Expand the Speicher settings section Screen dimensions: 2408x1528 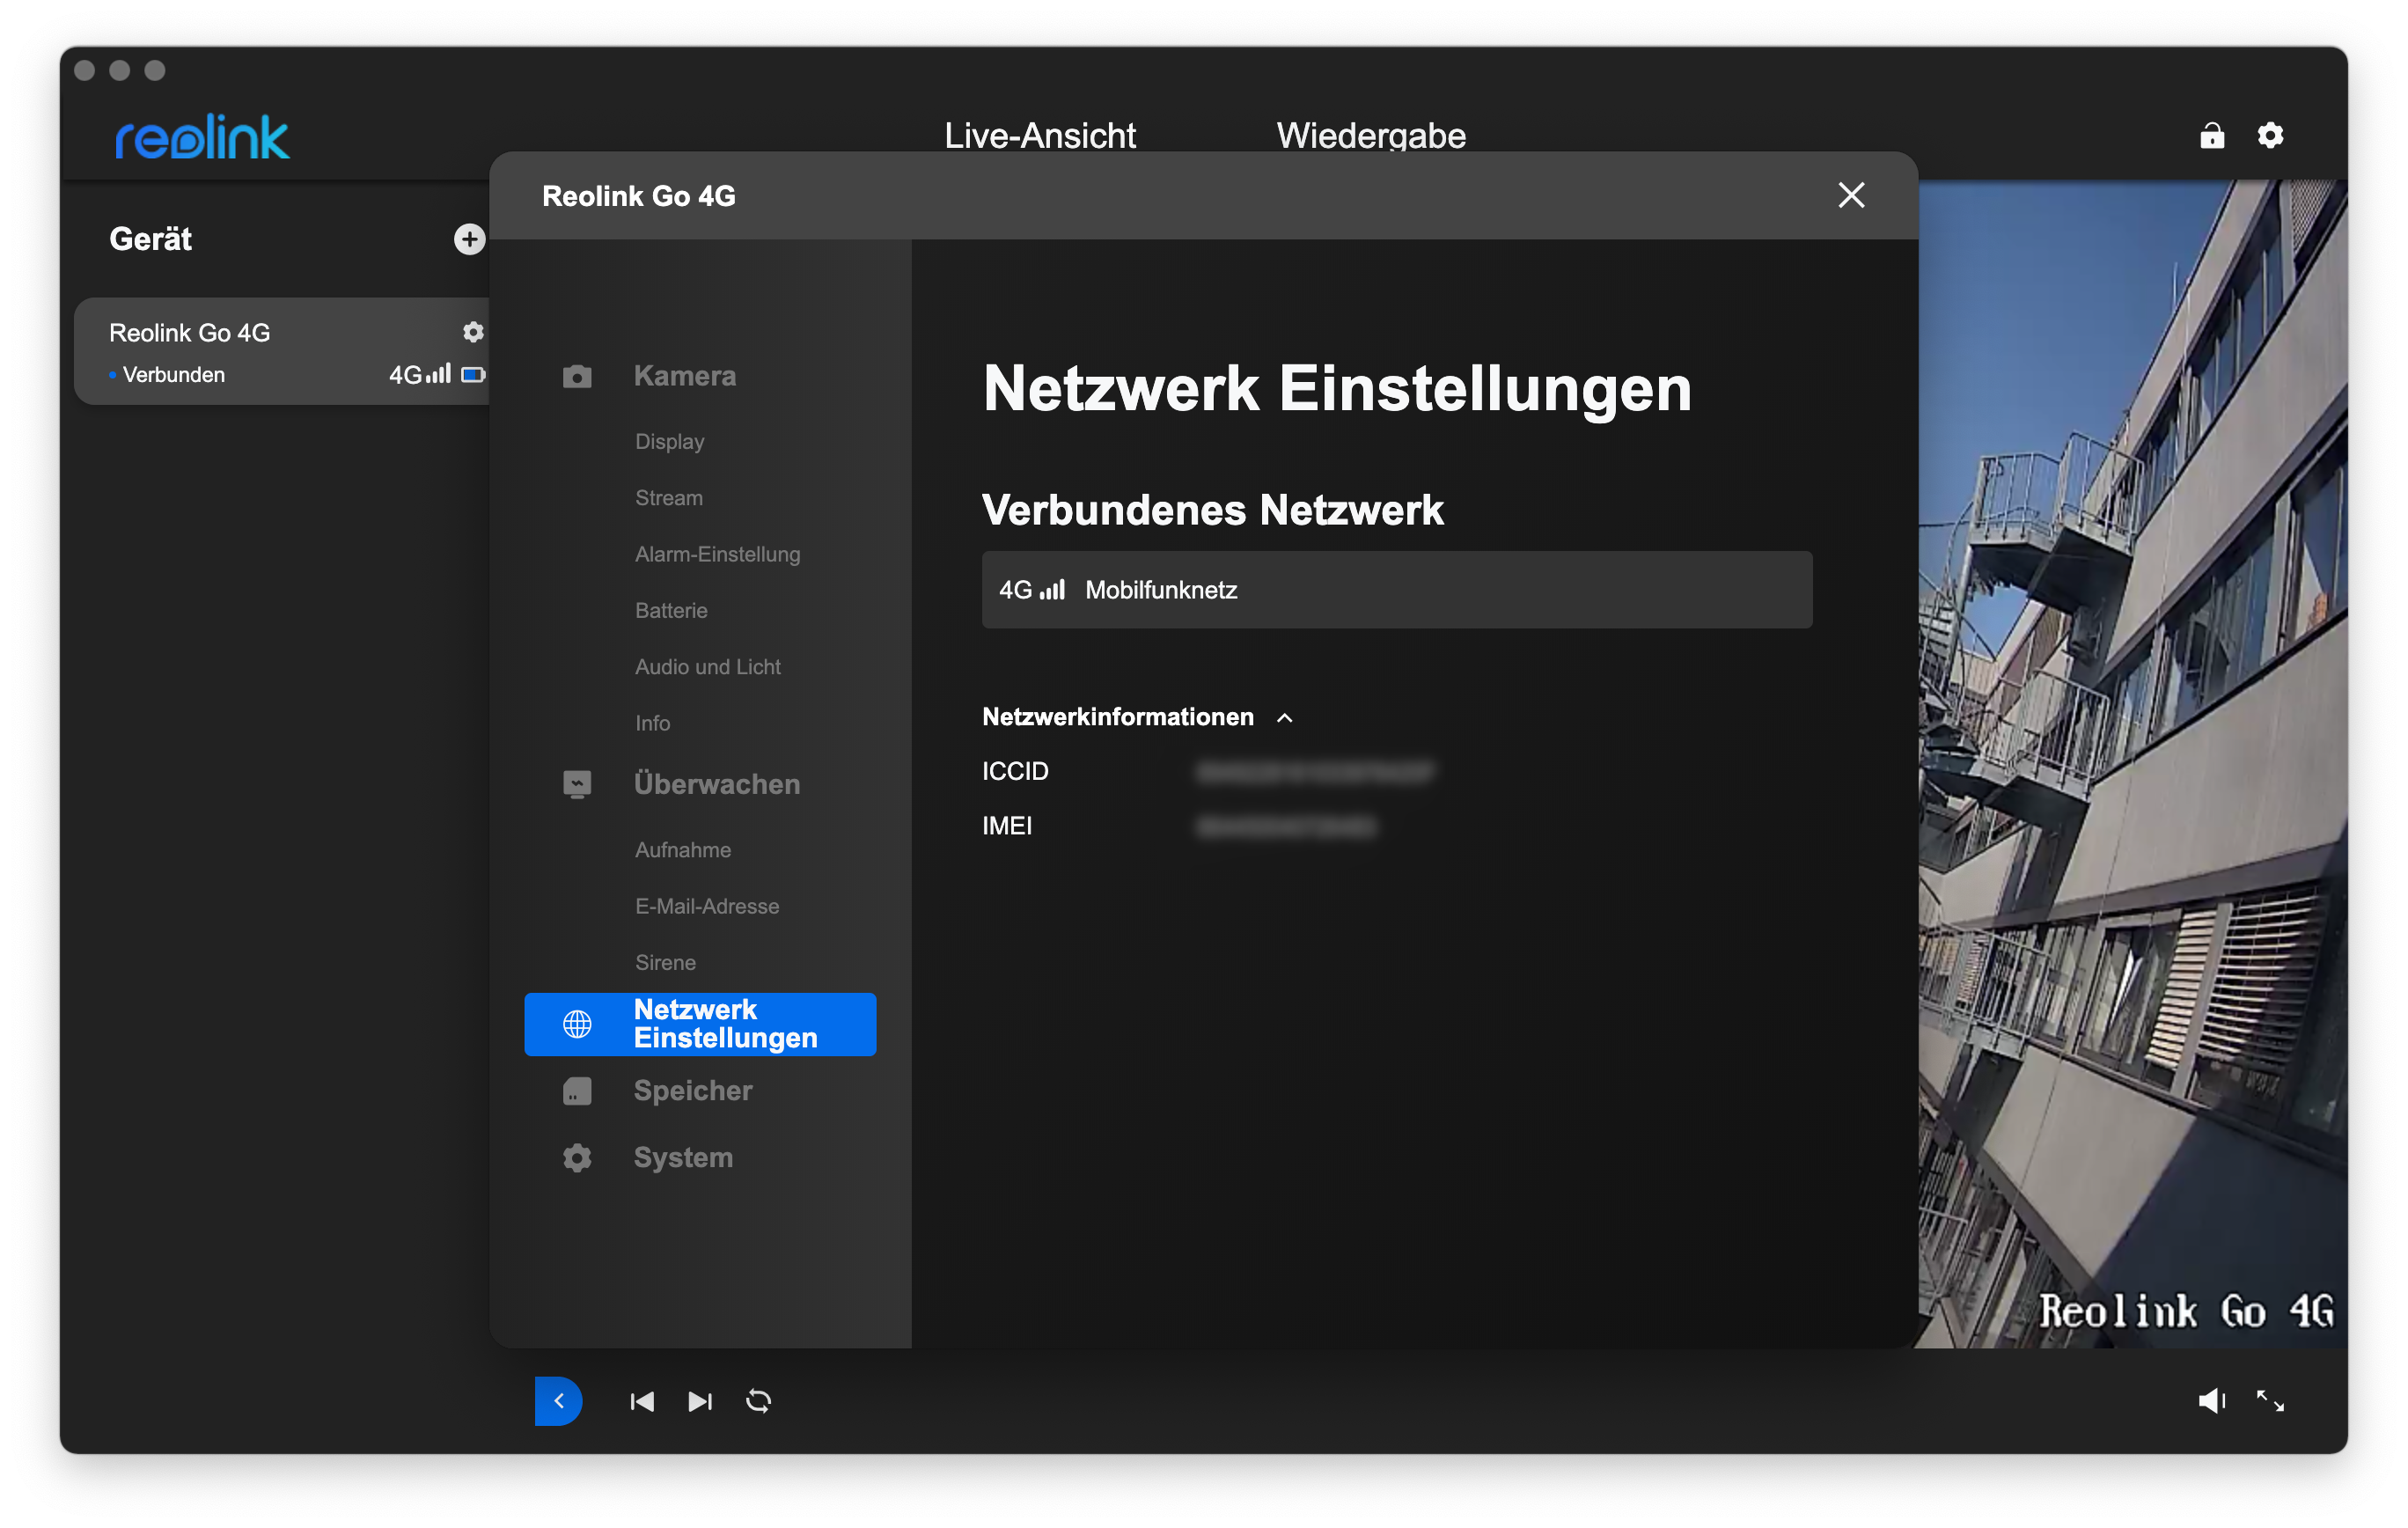coord(692,1090)
